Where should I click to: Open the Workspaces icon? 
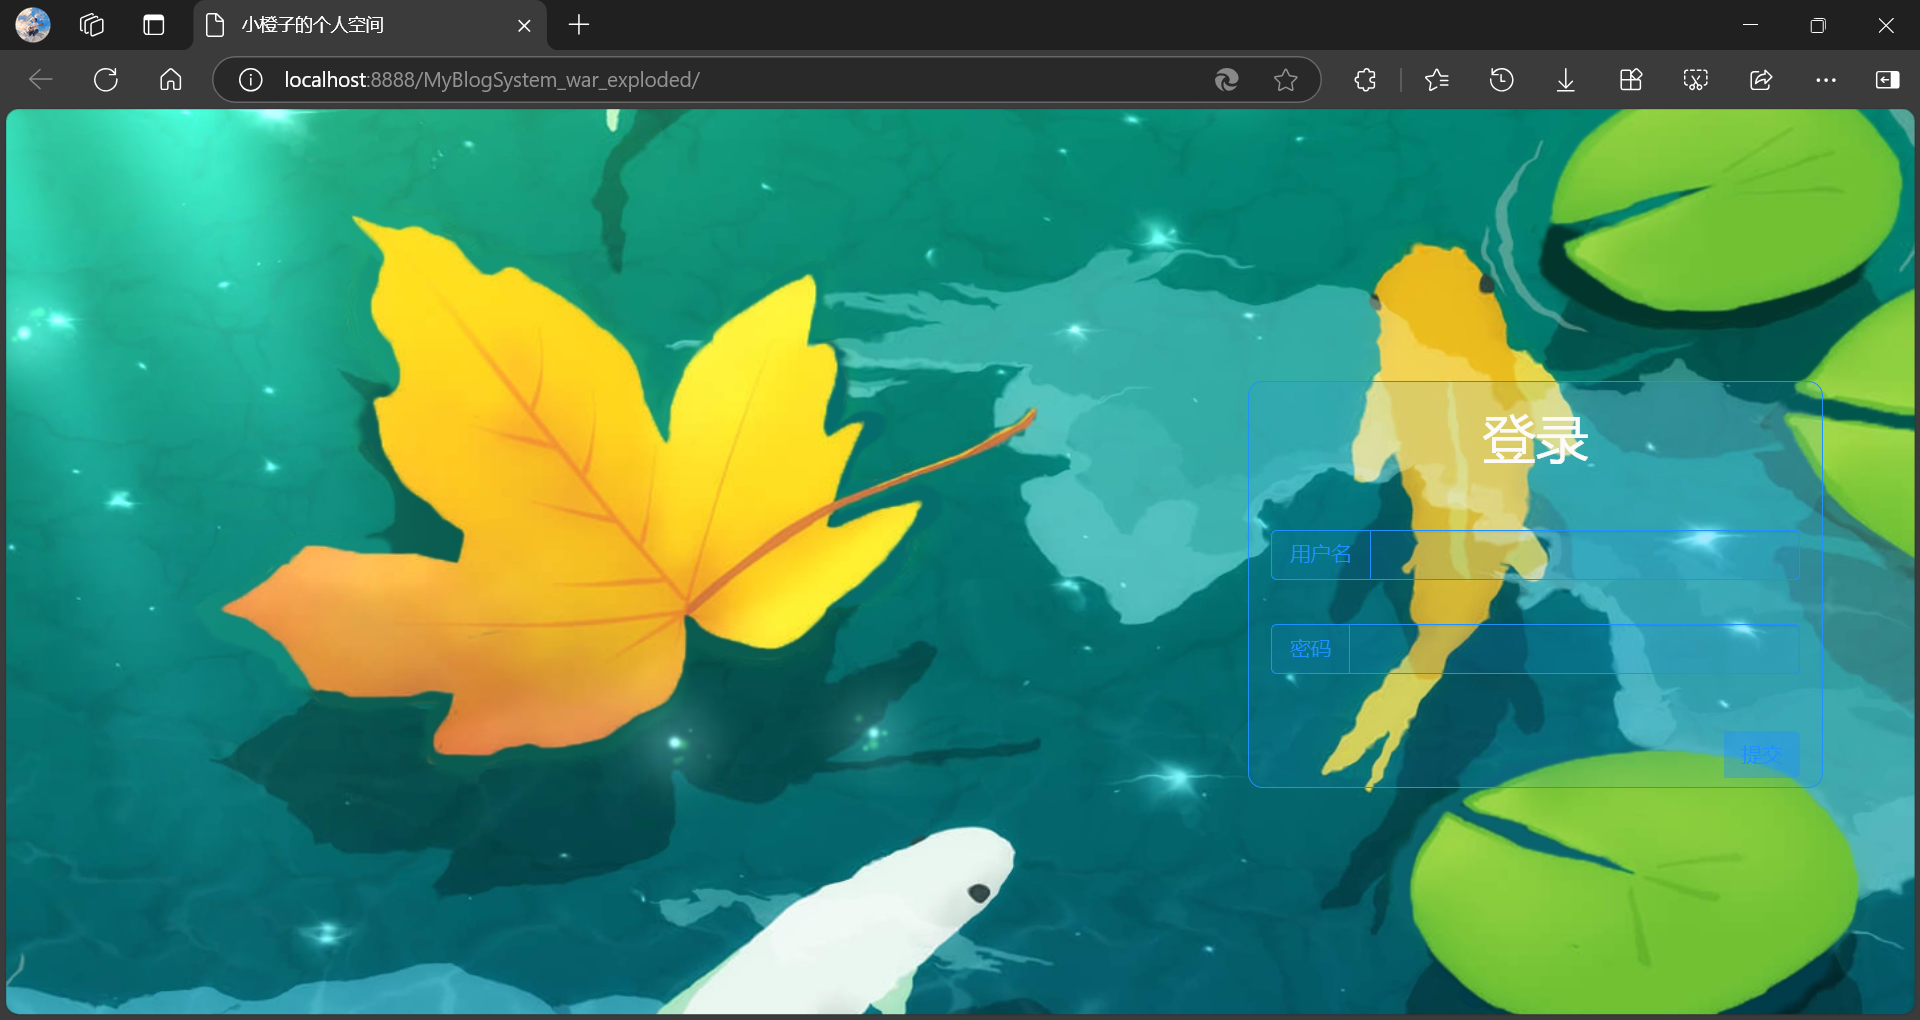92,25
